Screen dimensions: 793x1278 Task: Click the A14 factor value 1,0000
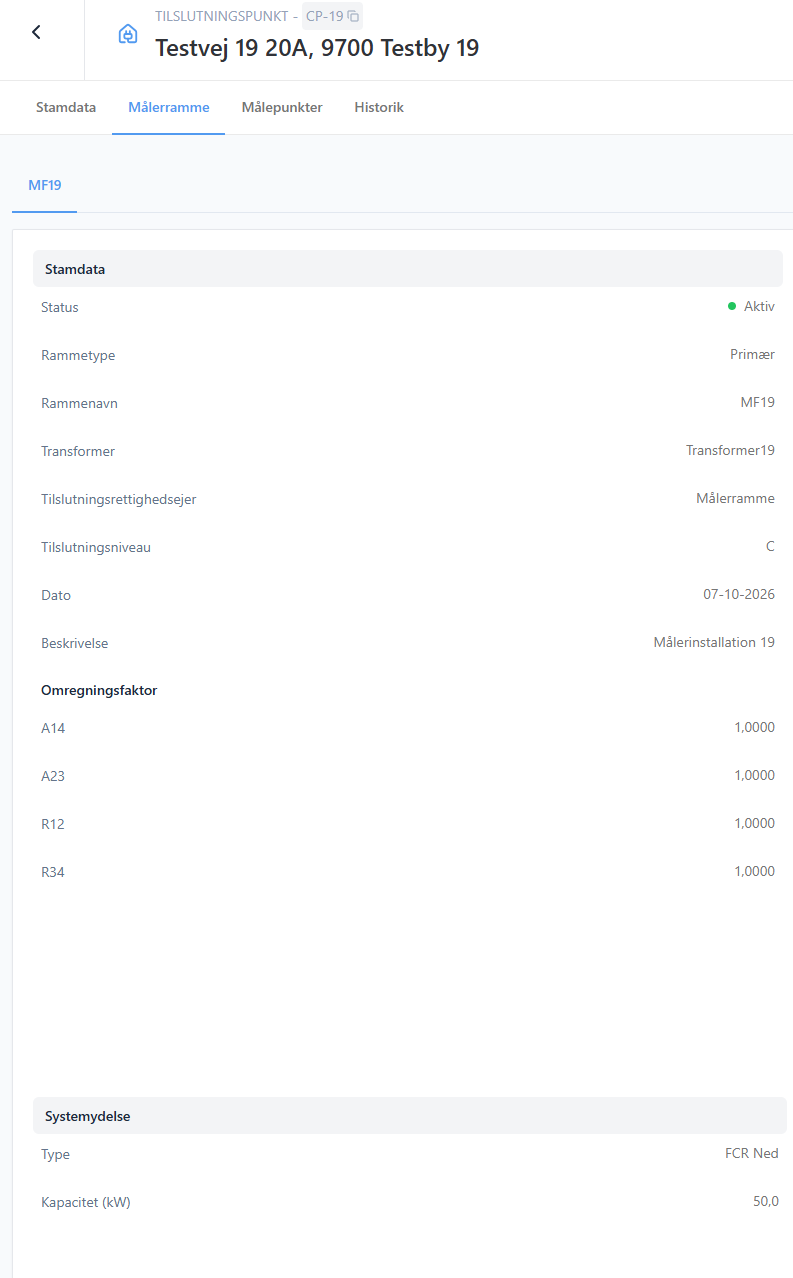755,728
